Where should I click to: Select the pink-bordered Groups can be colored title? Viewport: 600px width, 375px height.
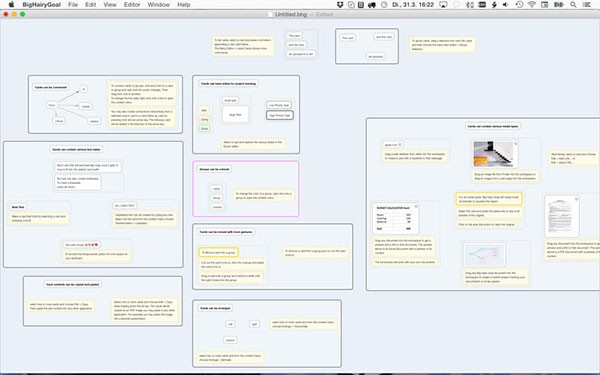(214, 169)
